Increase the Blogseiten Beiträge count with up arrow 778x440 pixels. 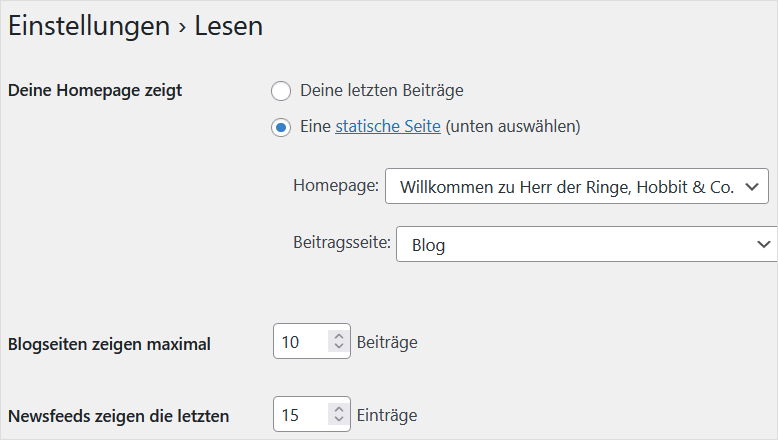tap(339, 336)
